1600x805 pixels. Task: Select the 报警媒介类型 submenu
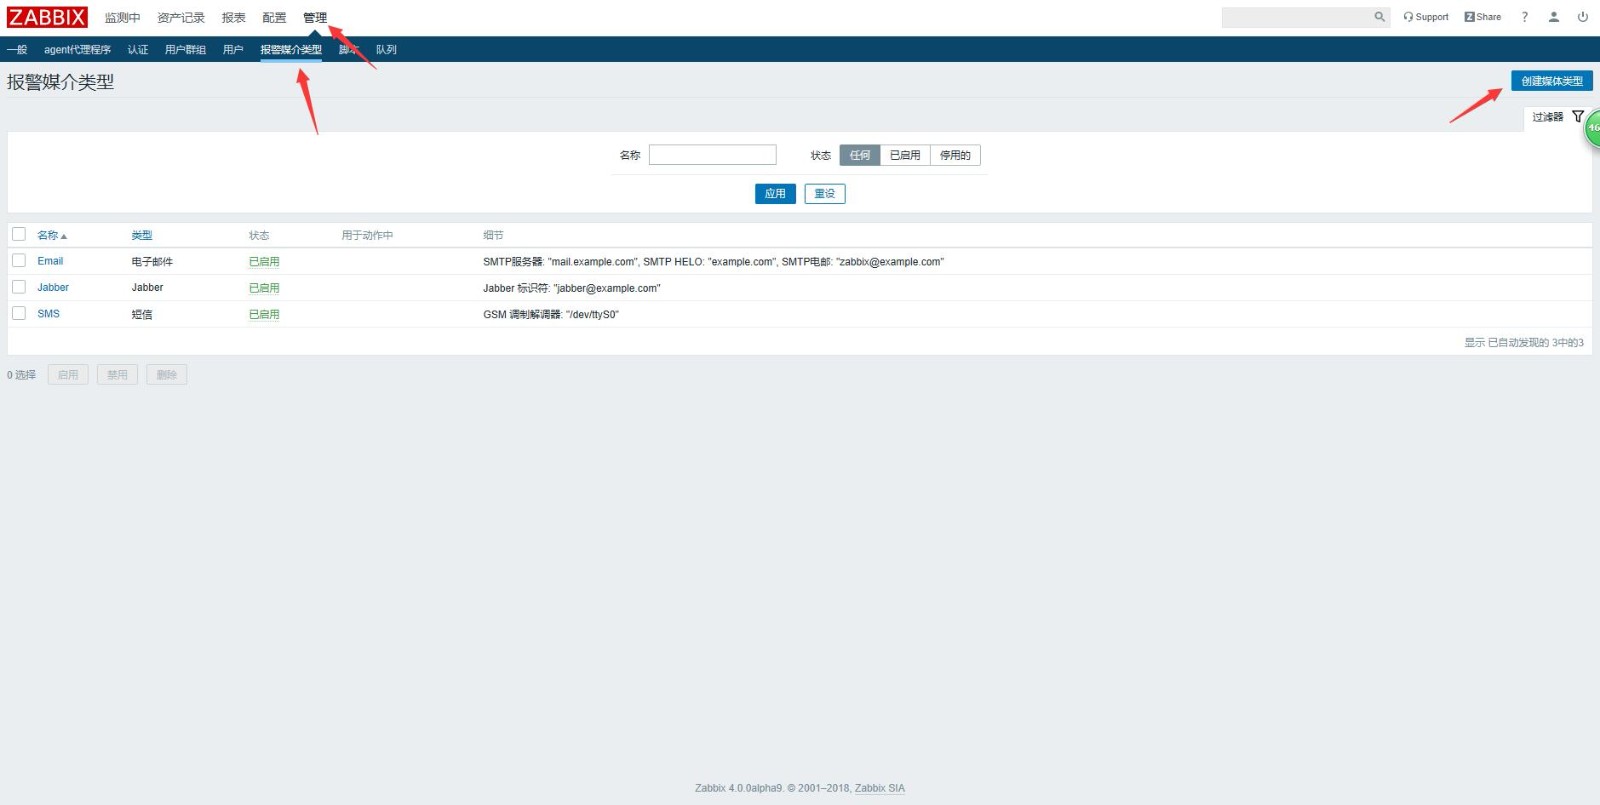pos(291,50)
